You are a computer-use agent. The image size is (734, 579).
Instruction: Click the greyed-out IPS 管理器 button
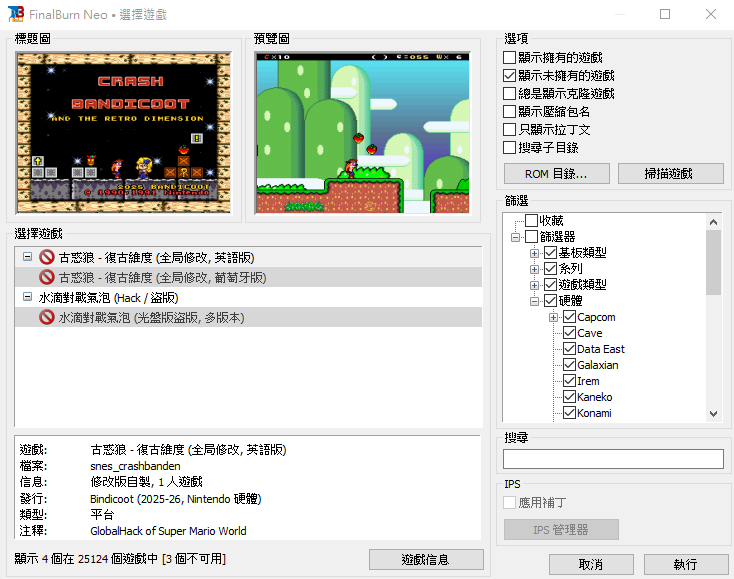coord(561,529)
